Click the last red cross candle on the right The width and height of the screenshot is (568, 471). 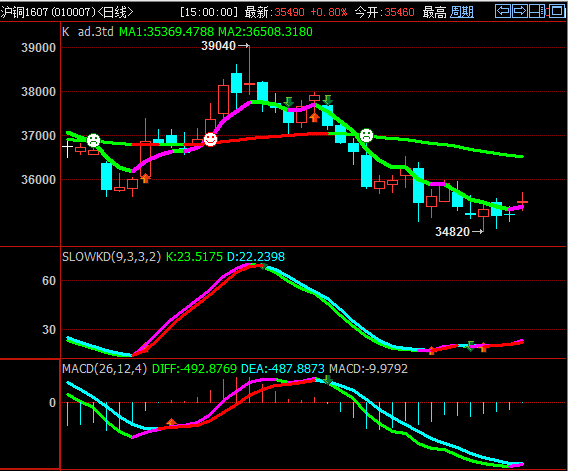pyautogui.click(x=522, y=202)
